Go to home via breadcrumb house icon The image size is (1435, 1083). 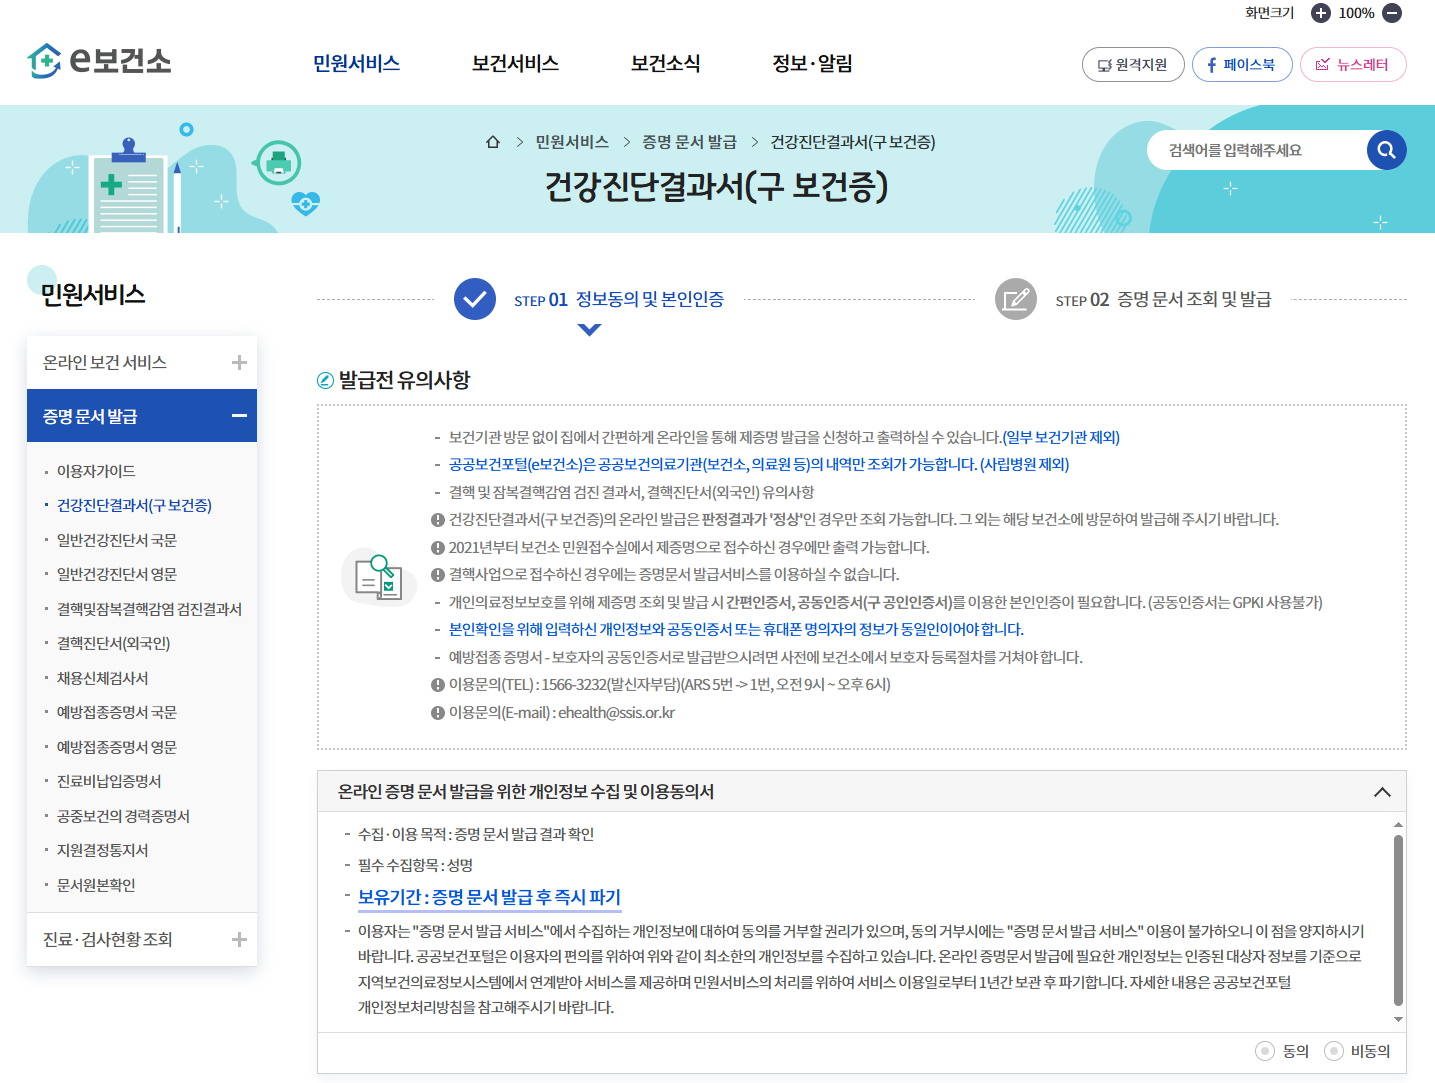pyautogui.click(x=493, y=142)
